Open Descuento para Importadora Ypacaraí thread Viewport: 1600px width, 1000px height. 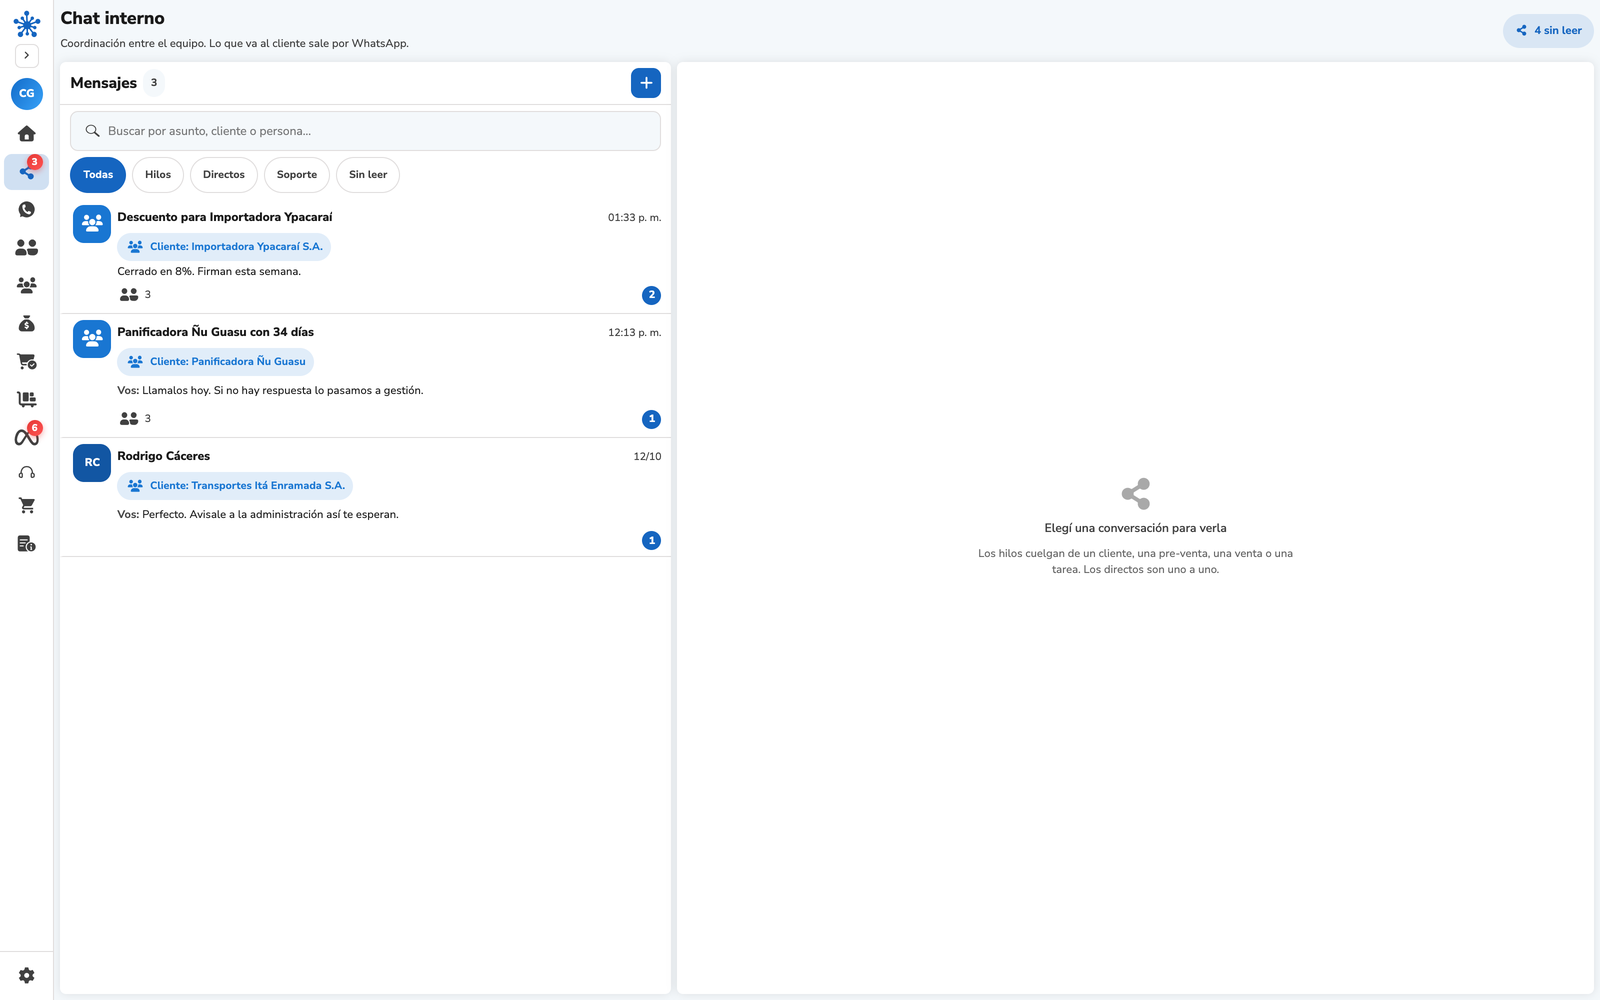point(365,256)
